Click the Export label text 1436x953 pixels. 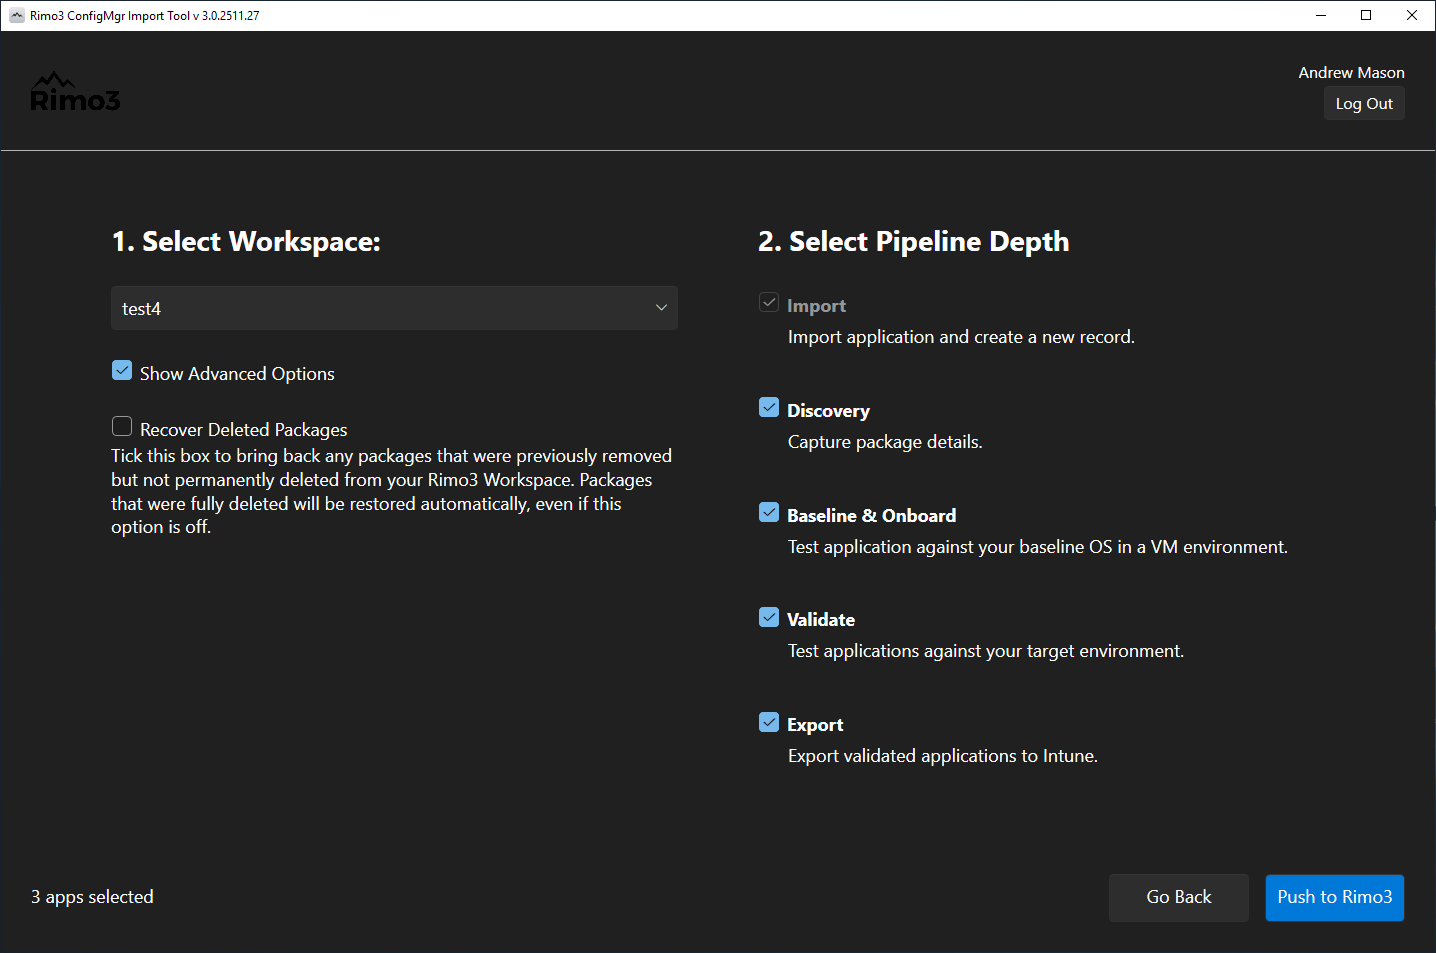[814, 725]
